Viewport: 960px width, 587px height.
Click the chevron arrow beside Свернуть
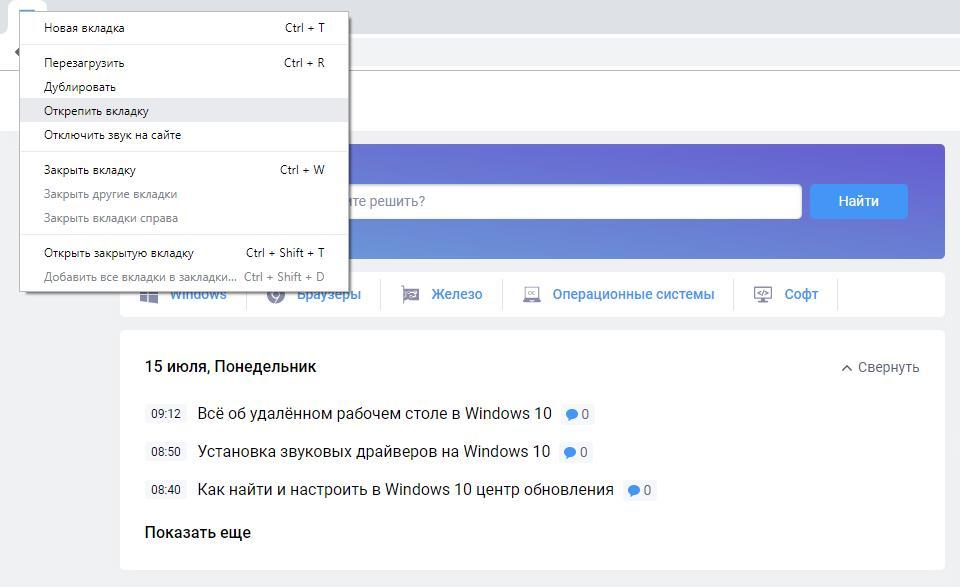(847, 368)
